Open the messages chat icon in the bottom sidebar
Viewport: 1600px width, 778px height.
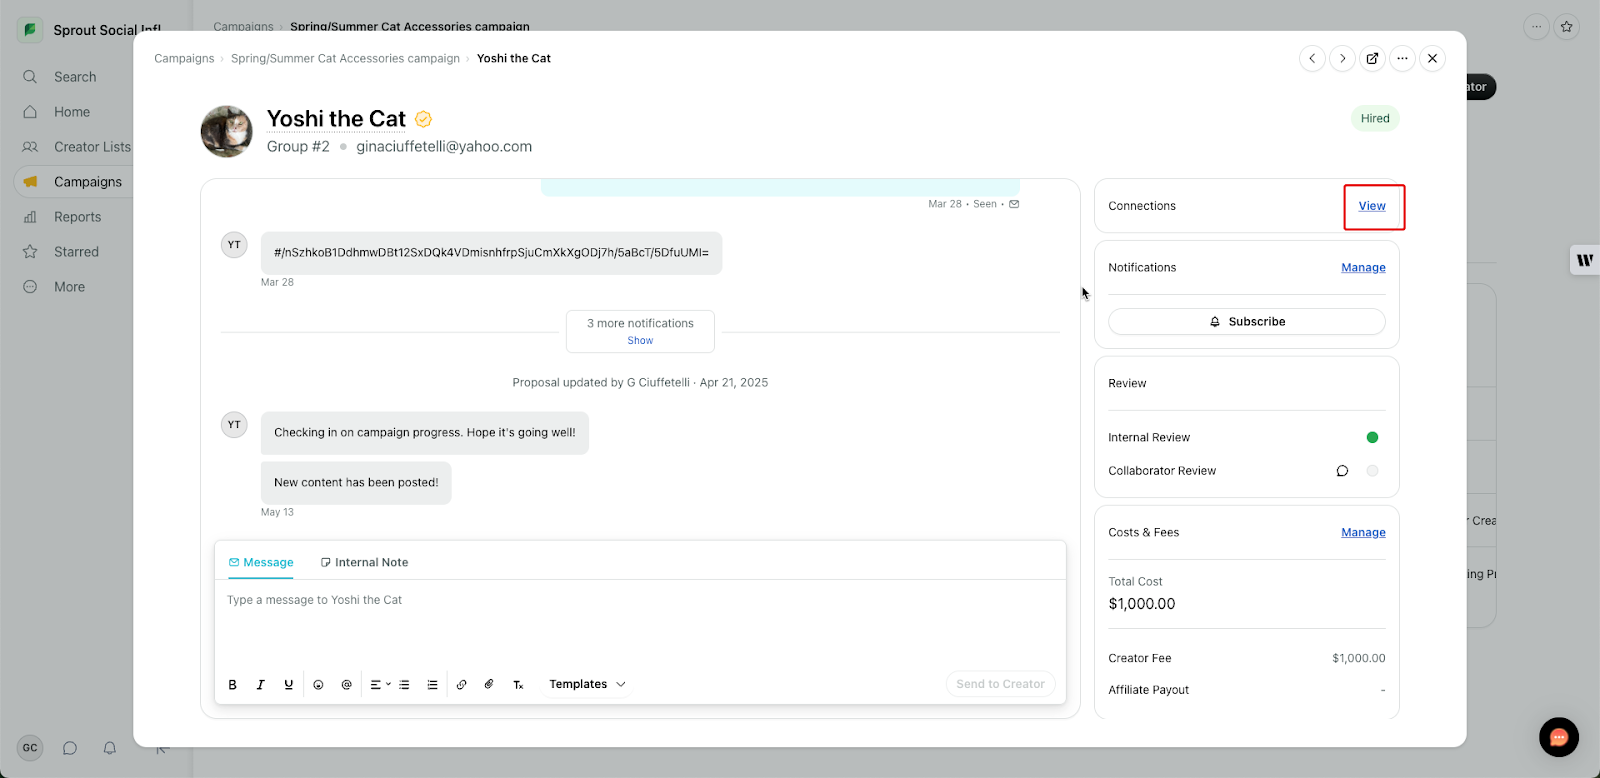tap(70, 748)
